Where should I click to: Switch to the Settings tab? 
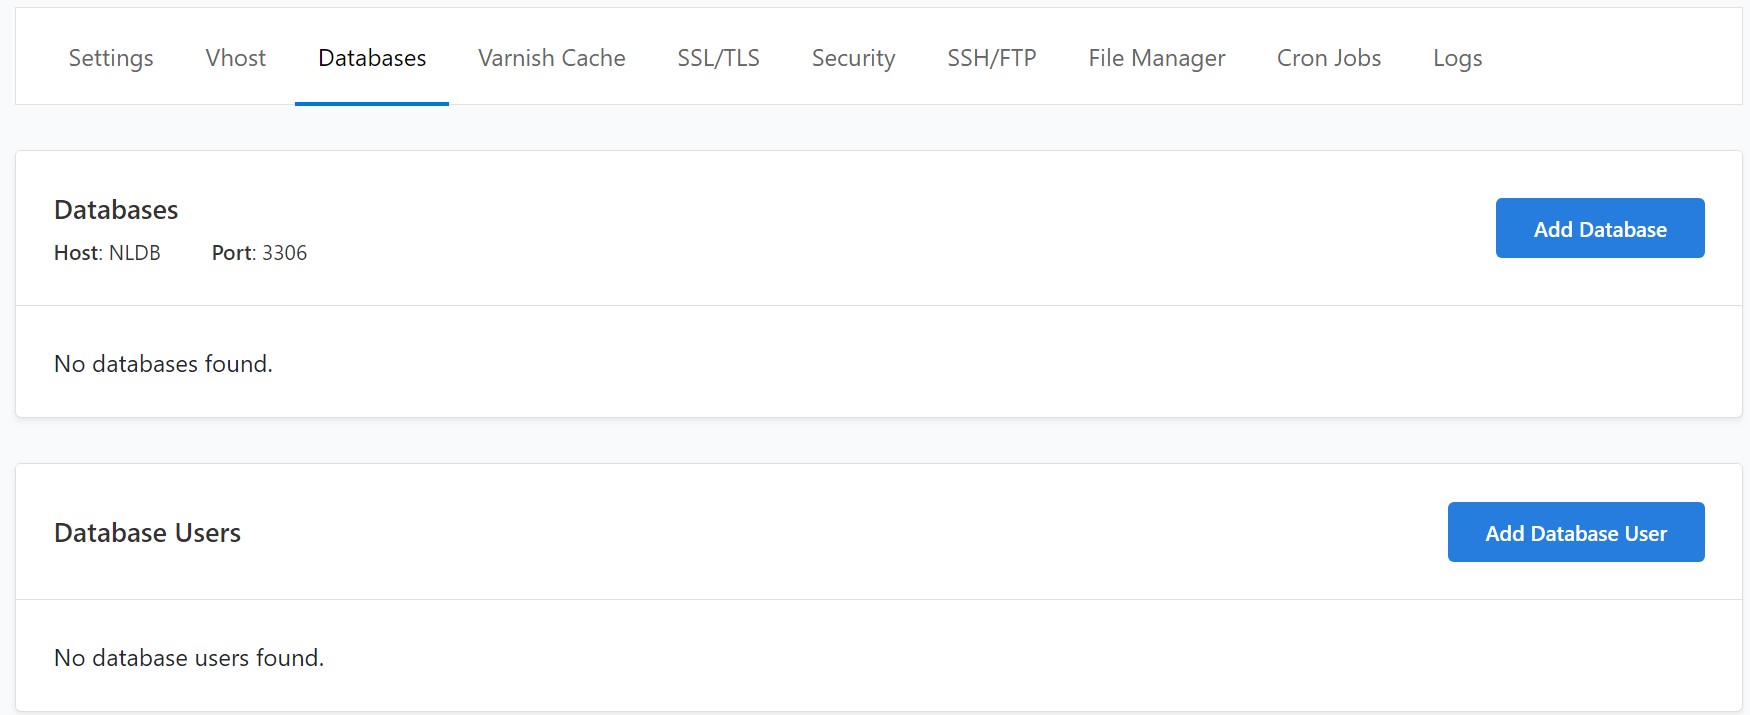[110, 58]
